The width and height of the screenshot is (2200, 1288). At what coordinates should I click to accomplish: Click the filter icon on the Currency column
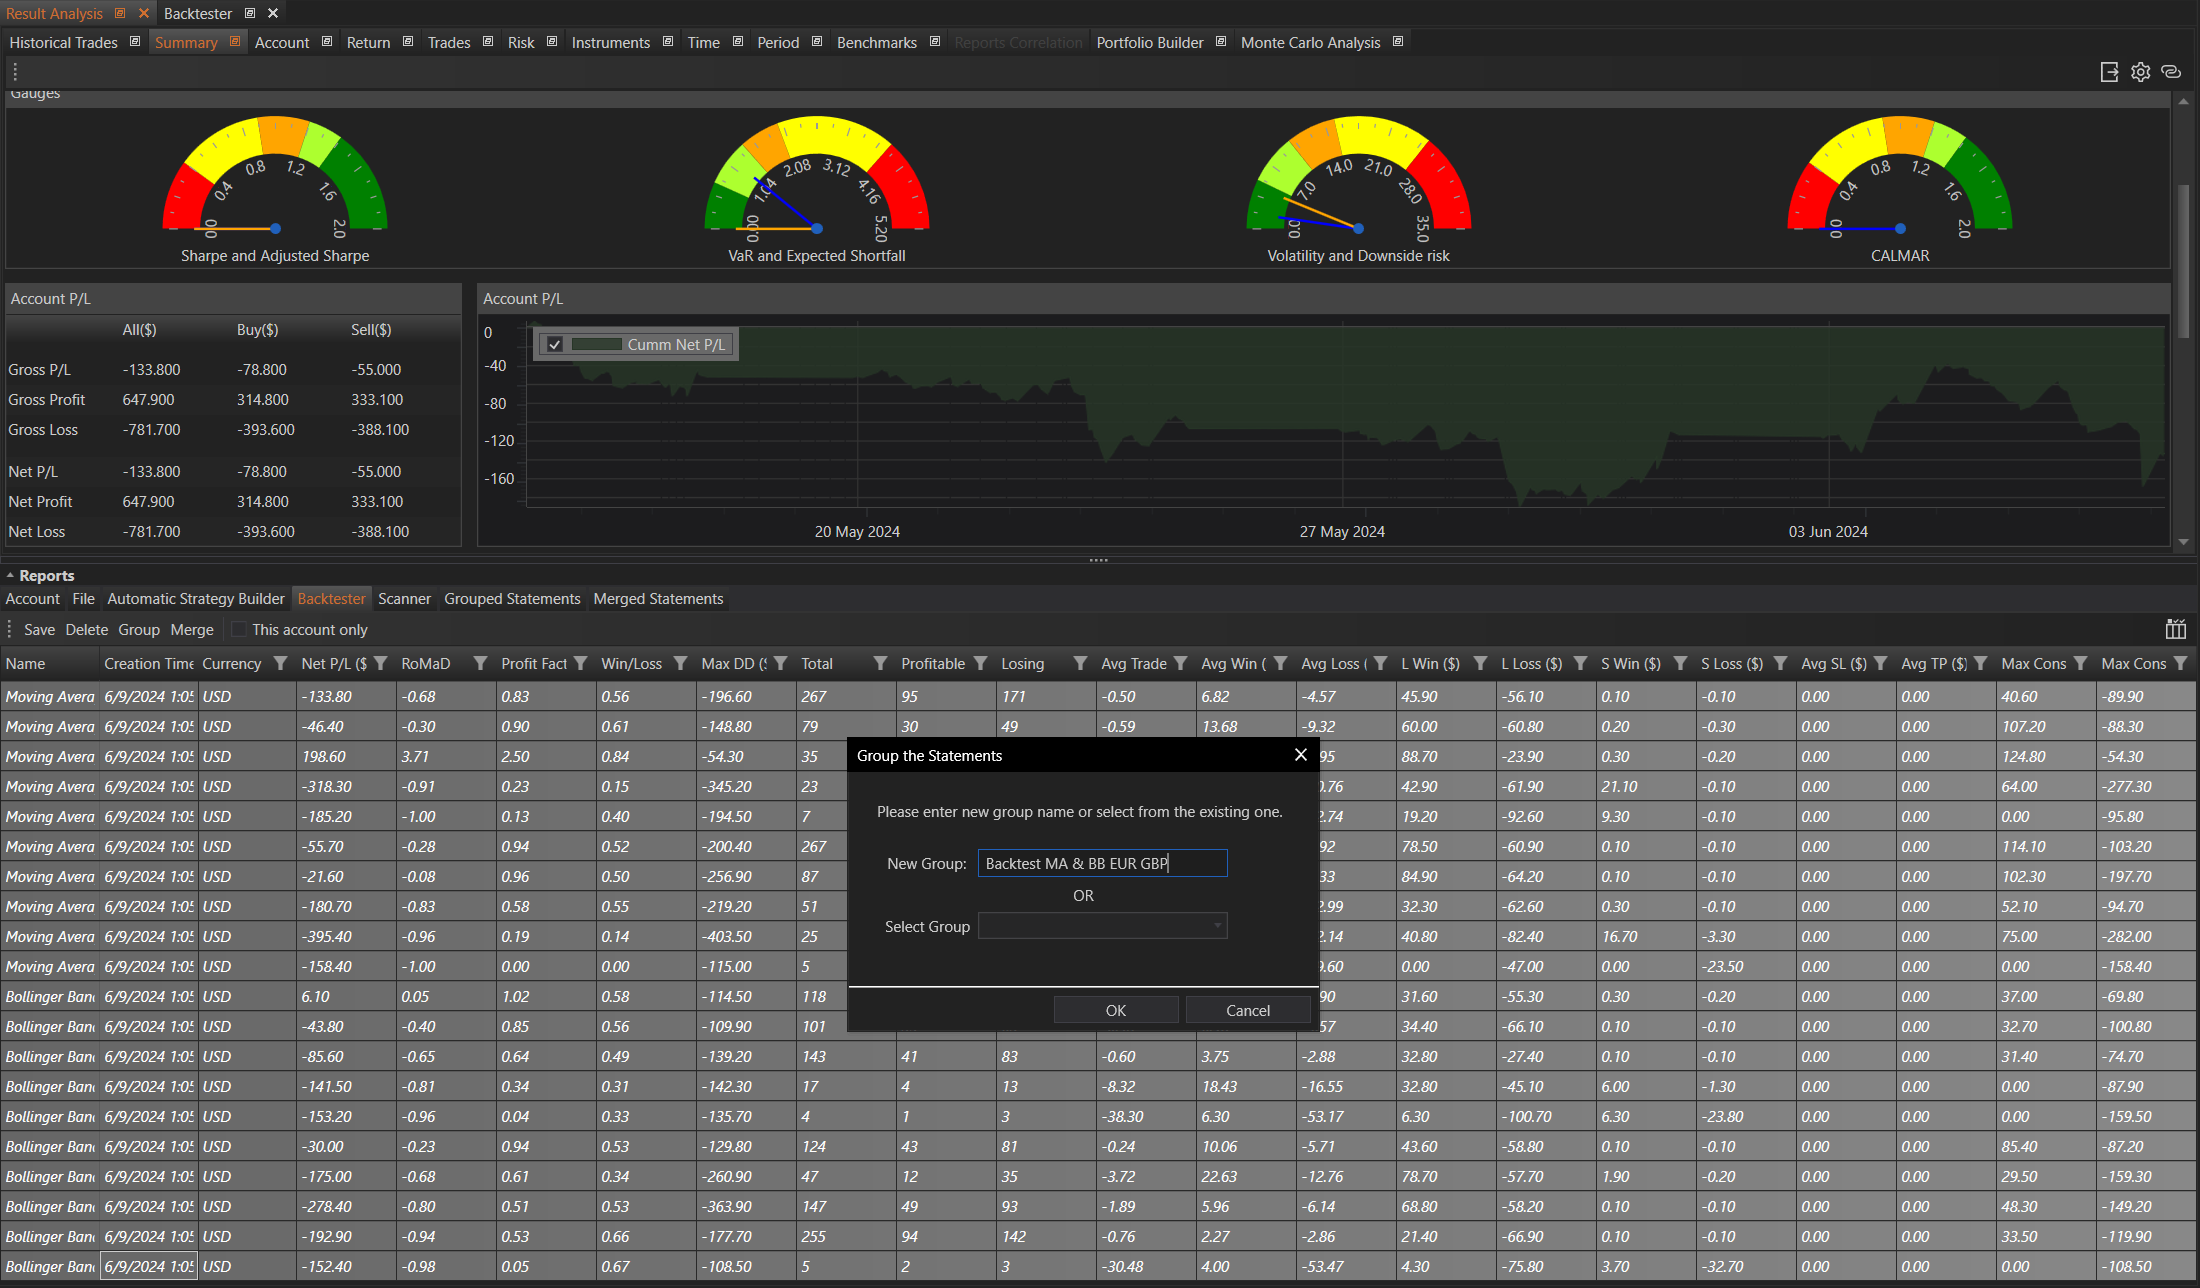pos(281,664)
